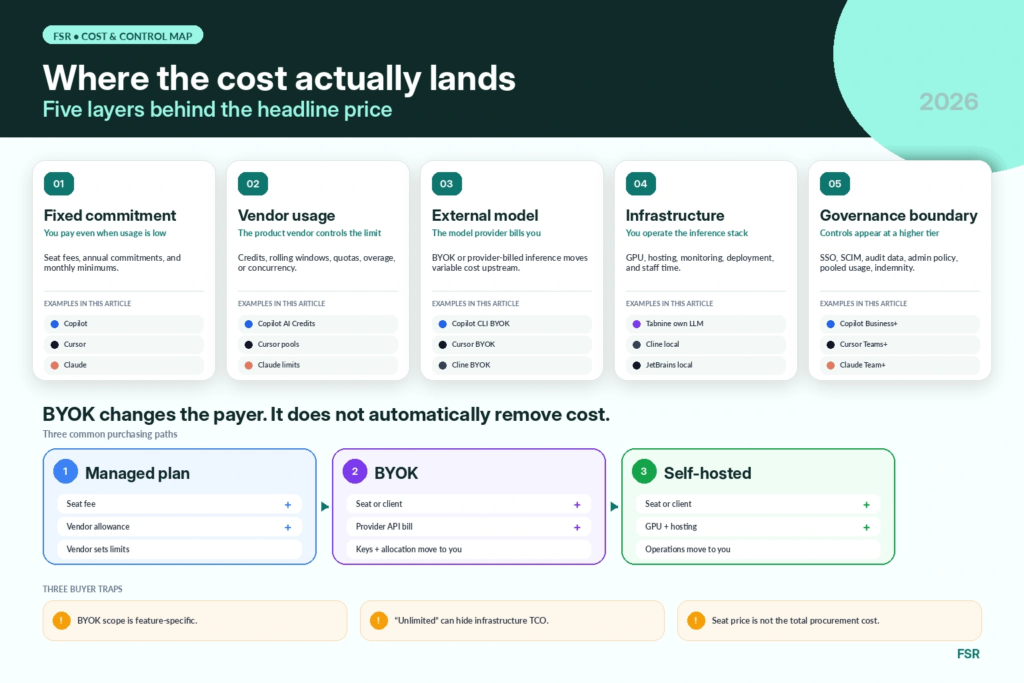Click the plus sign in Provider API bill row
The height and width of the screenshot is (683, 1024).
point(577,528)
